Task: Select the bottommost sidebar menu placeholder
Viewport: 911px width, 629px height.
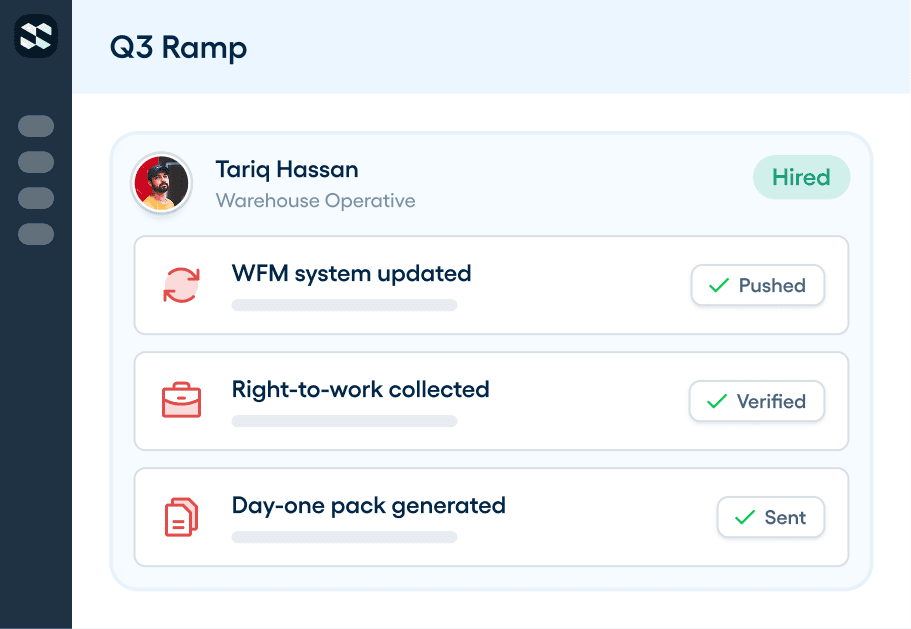Action: pos(36,234)
